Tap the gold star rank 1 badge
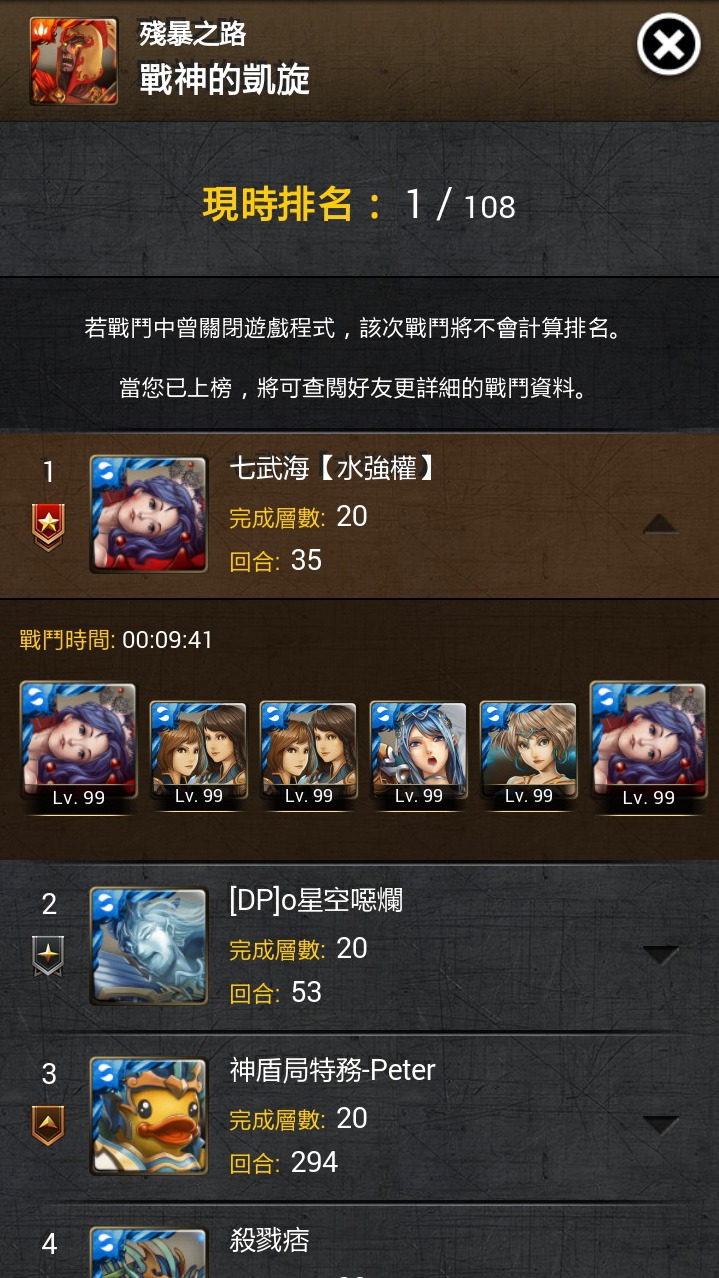719x1278 pixels. pos(48,527)
